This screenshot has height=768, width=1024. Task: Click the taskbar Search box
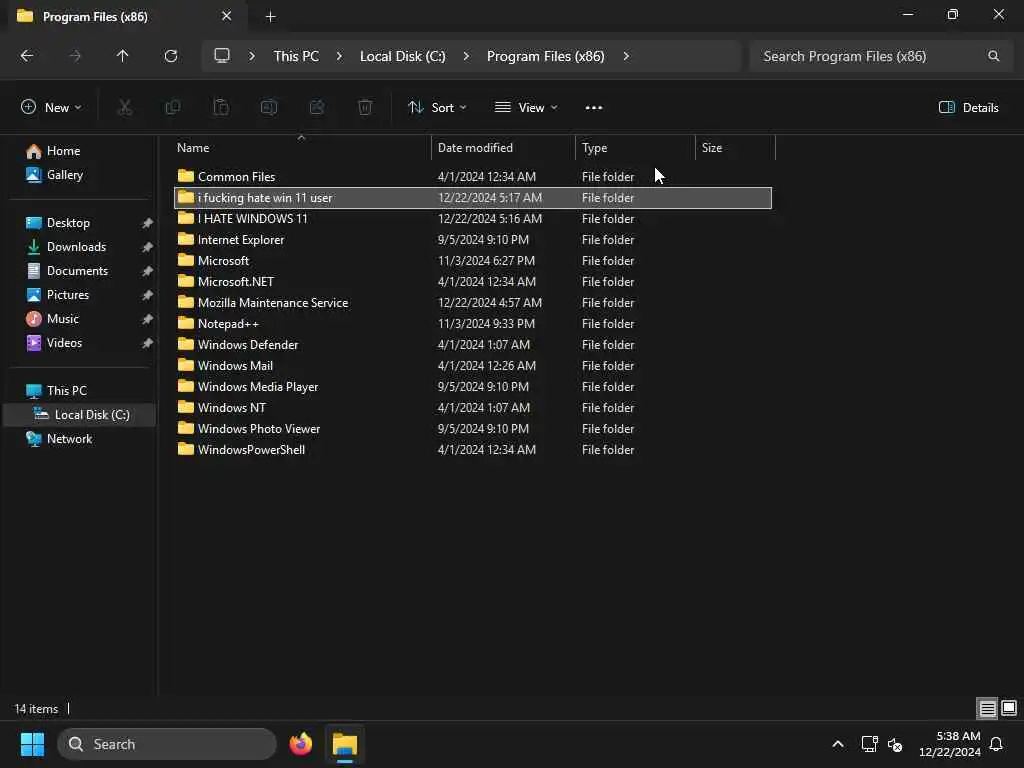pyautogui.click(x=167, y=744)
